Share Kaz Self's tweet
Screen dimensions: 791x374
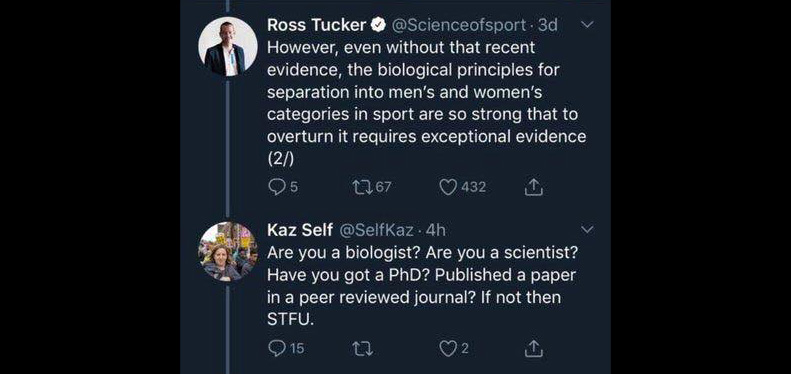click(533, 348)
